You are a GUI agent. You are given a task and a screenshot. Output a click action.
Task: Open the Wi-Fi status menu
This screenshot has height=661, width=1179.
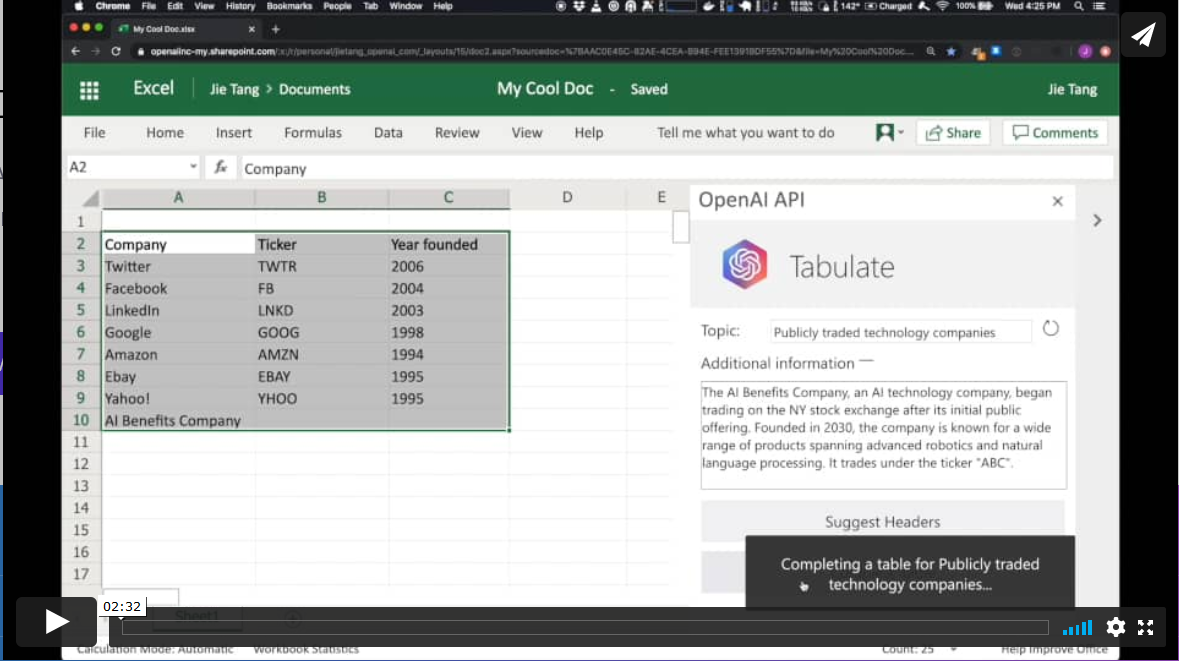coord(942,6)
